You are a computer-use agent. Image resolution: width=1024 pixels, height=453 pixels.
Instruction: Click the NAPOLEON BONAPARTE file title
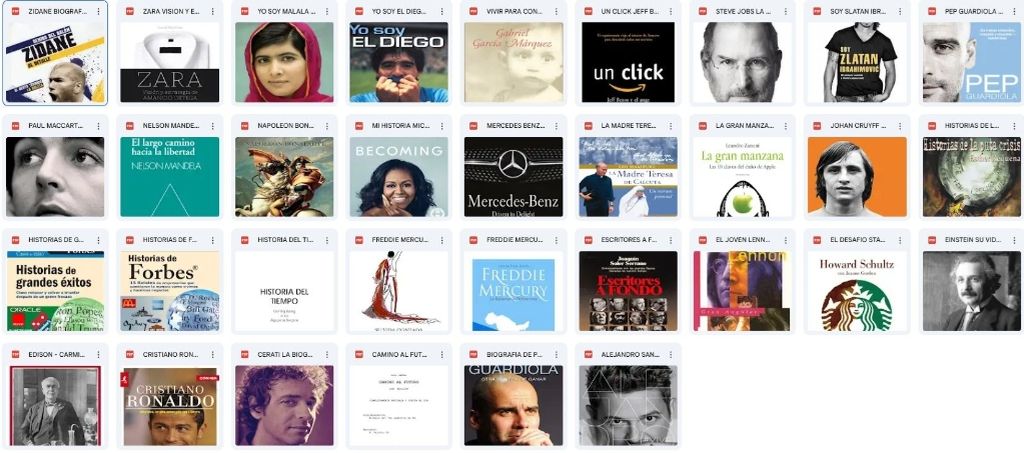(x=283, y=125)
